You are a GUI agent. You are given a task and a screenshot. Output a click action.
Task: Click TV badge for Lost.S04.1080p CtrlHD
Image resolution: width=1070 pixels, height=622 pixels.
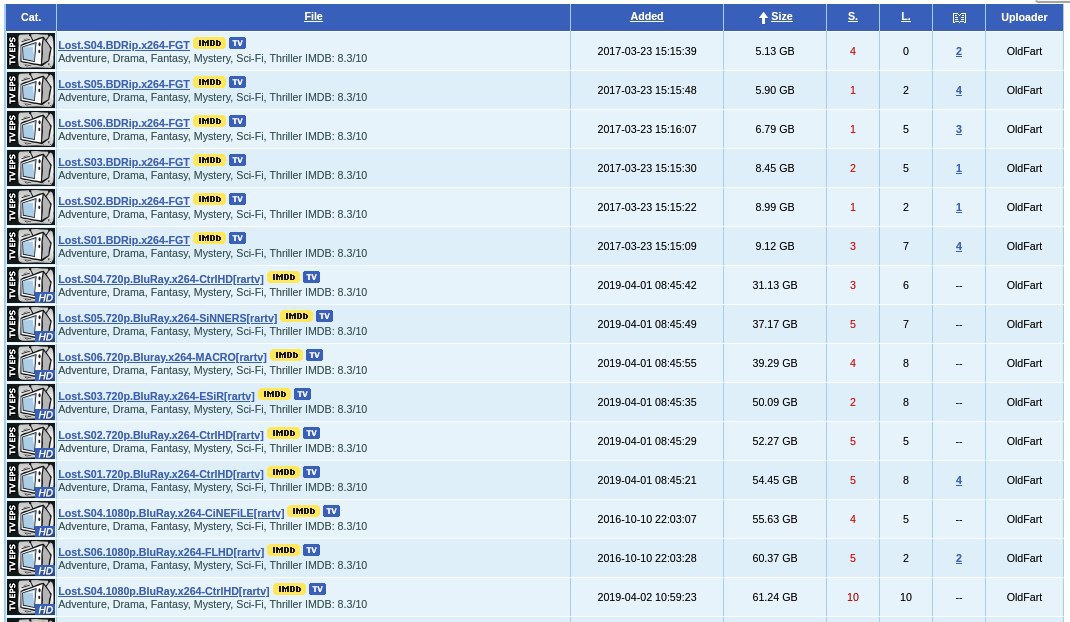coord(317,589)
